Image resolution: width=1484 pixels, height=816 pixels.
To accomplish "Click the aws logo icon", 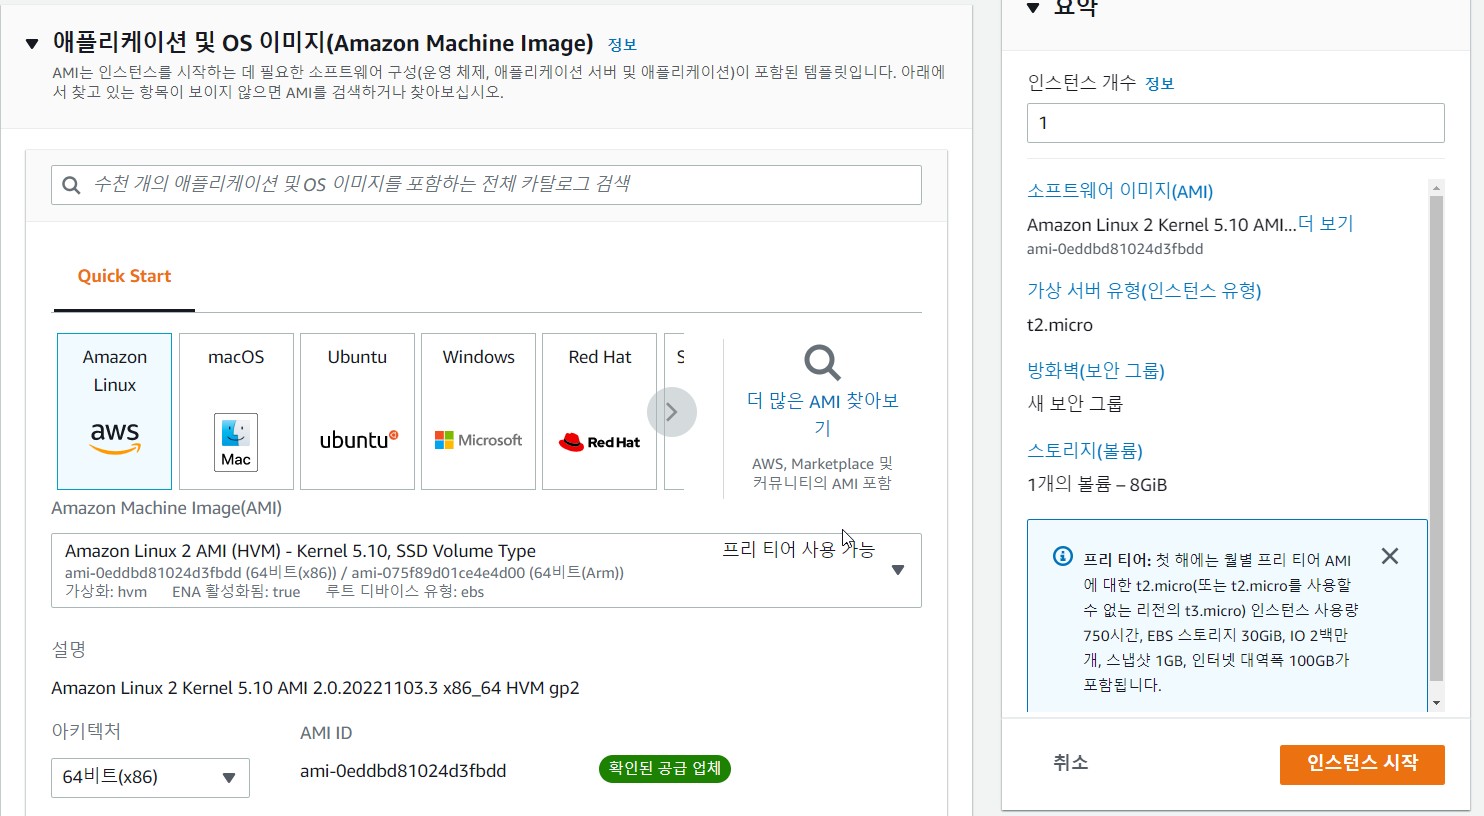I will (115, 438).
